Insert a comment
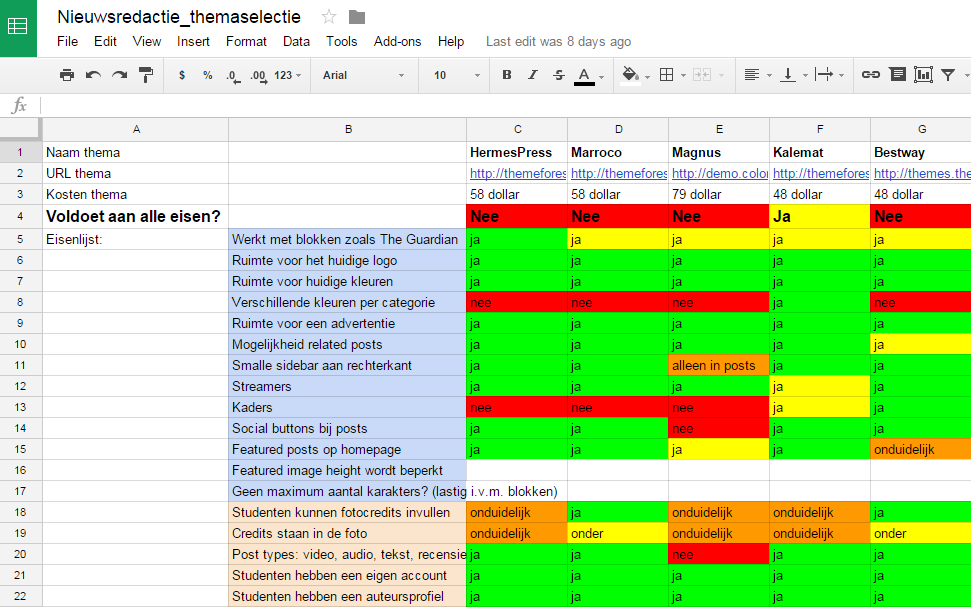 click(x=897, y=75)
